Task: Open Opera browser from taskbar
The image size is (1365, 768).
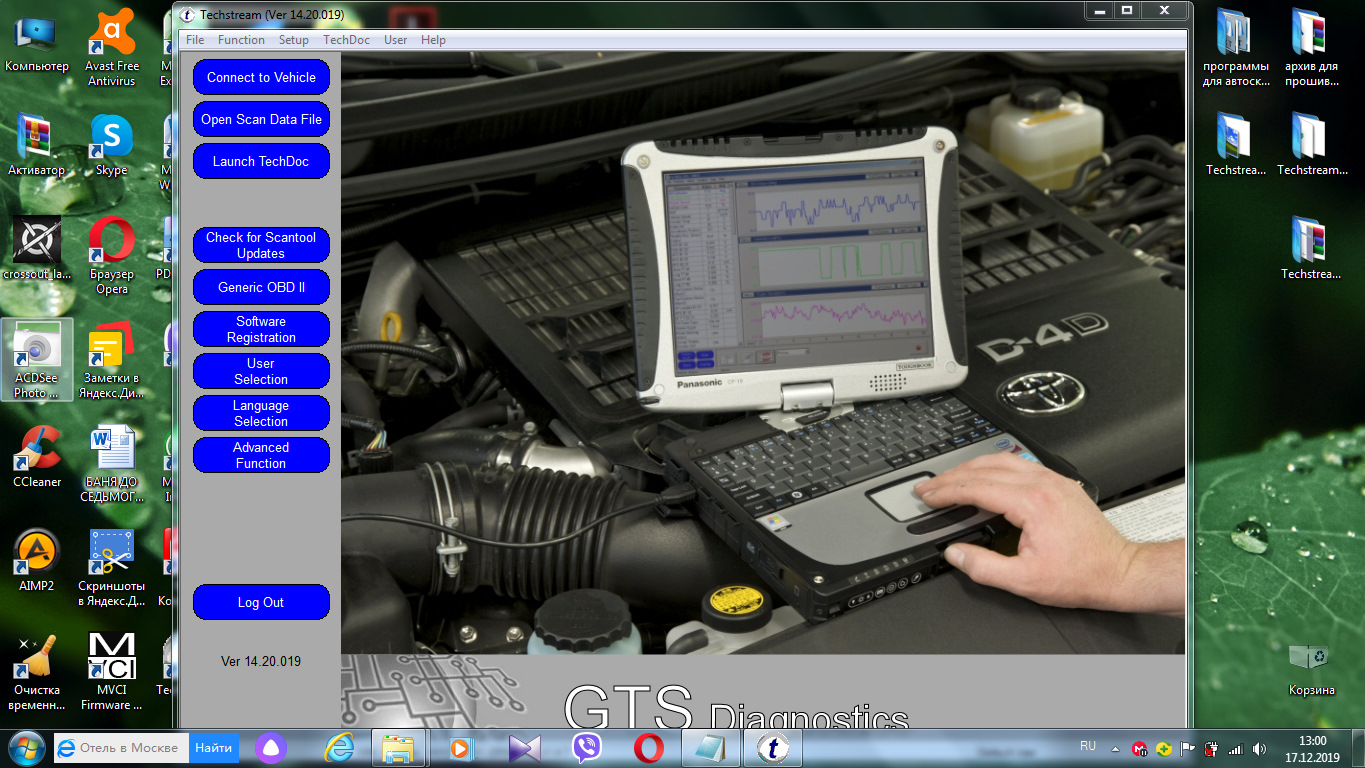Action: point(649,747)
